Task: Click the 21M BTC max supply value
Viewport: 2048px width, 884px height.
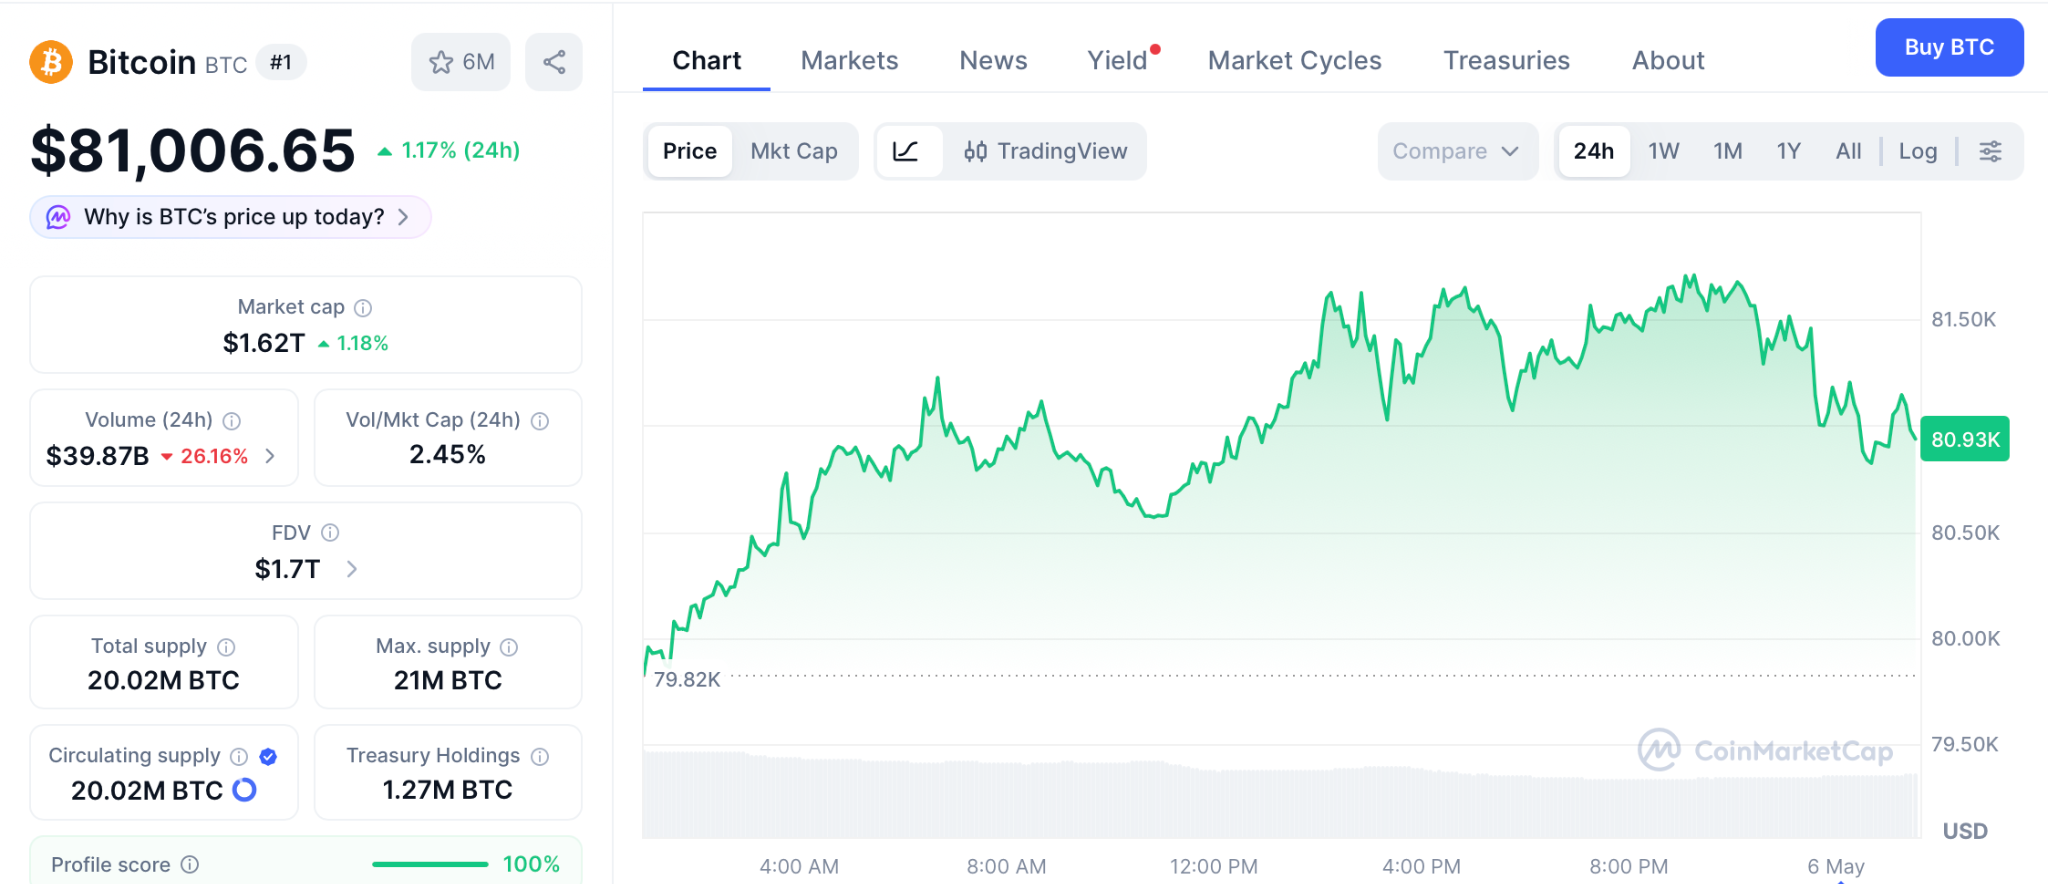Action: [x=448, y=681]
